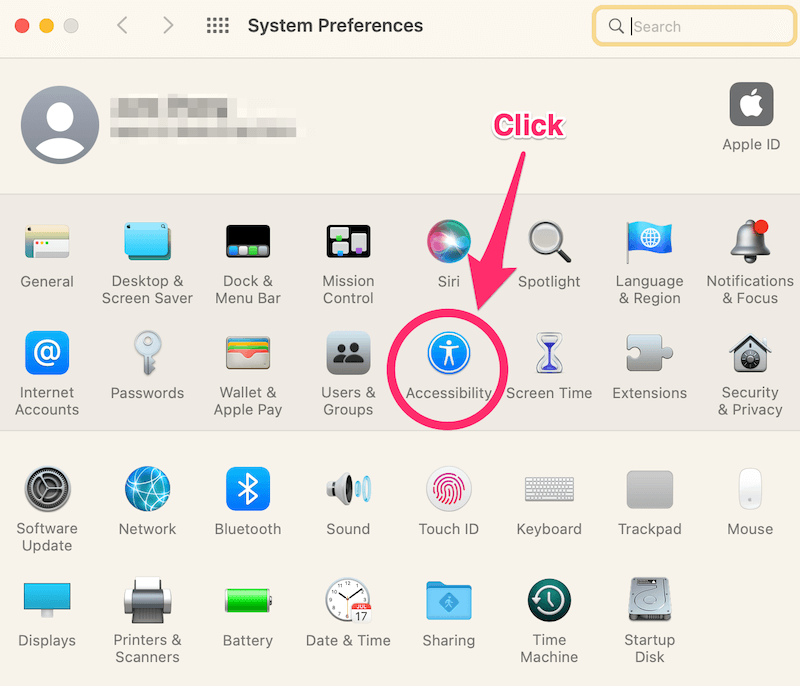Open Mouse preferences
This screenshot has width=800, height=686.
click(x=750, y=489)
